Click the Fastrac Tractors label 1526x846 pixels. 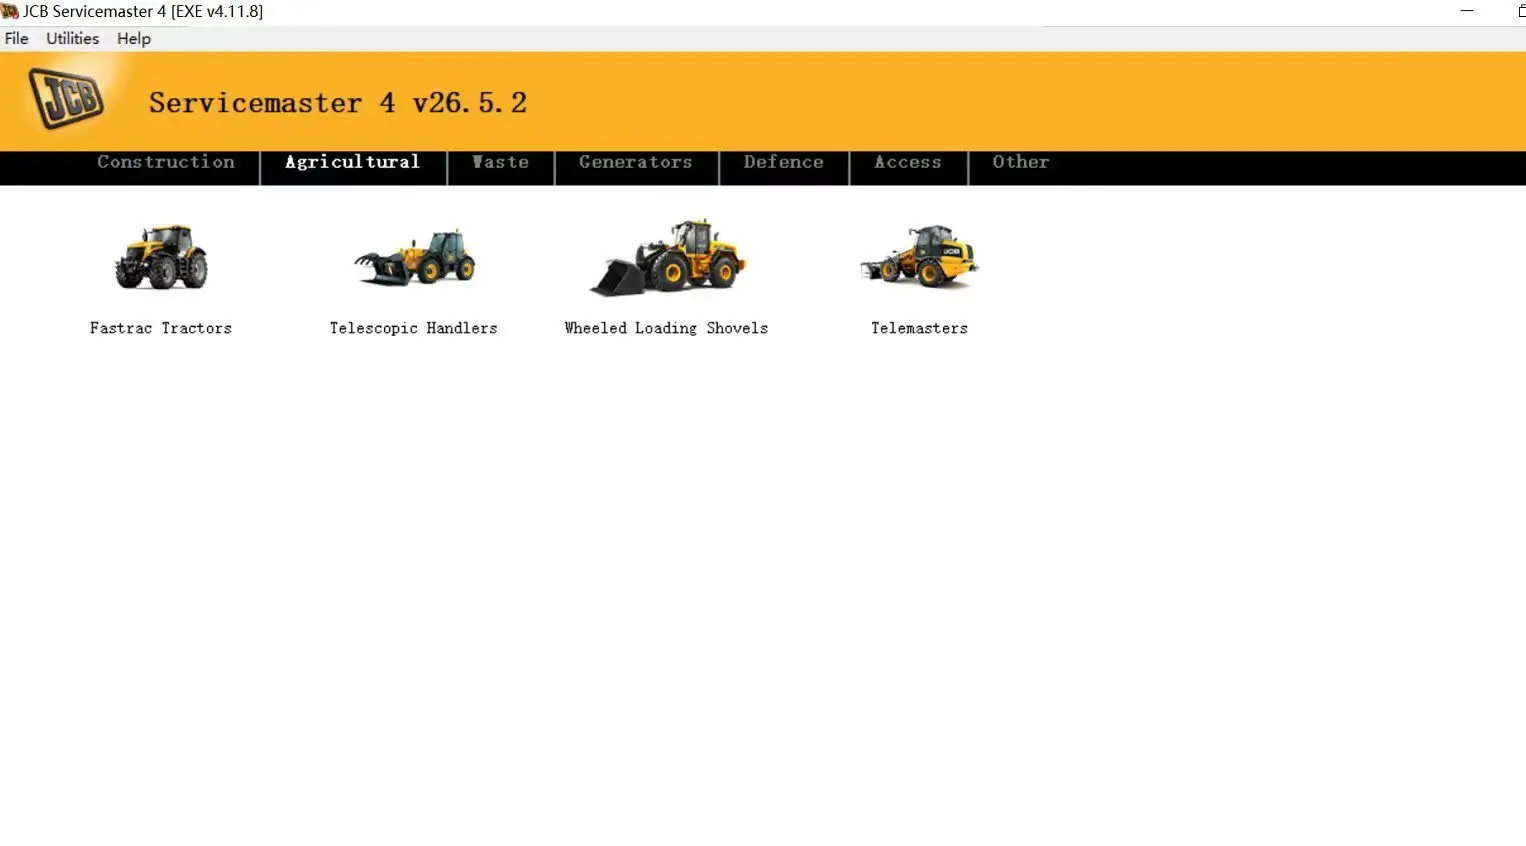click(161, 328)
